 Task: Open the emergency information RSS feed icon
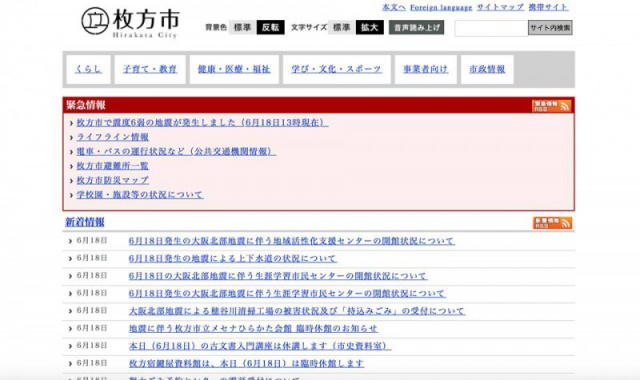[x=551, y=106]
